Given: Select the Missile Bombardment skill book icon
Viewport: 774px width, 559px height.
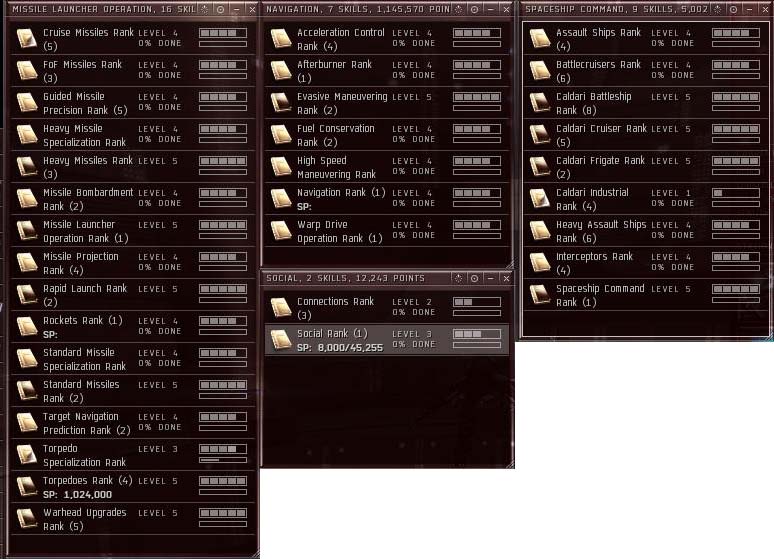Looking at the screenshot, I should 27,199.
